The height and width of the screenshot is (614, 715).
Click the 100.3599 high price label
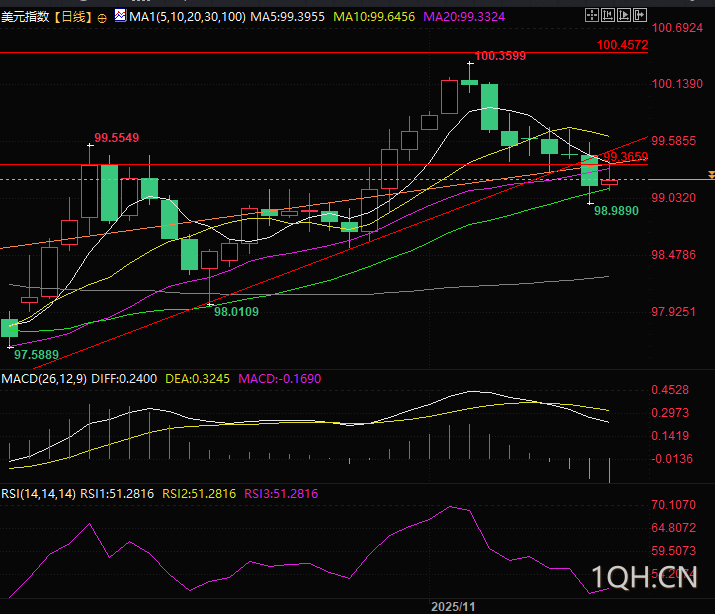point(500,56)
